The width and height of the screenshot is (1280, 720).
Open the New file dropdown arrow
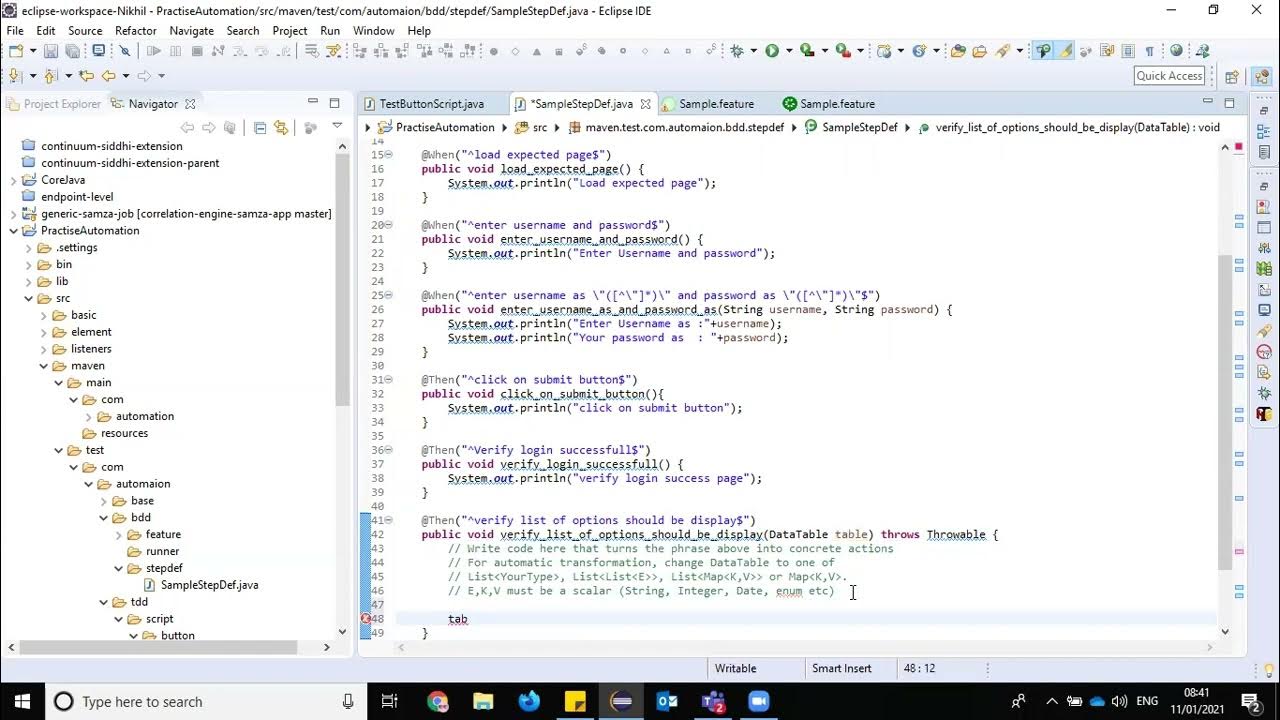pos(33,51)
